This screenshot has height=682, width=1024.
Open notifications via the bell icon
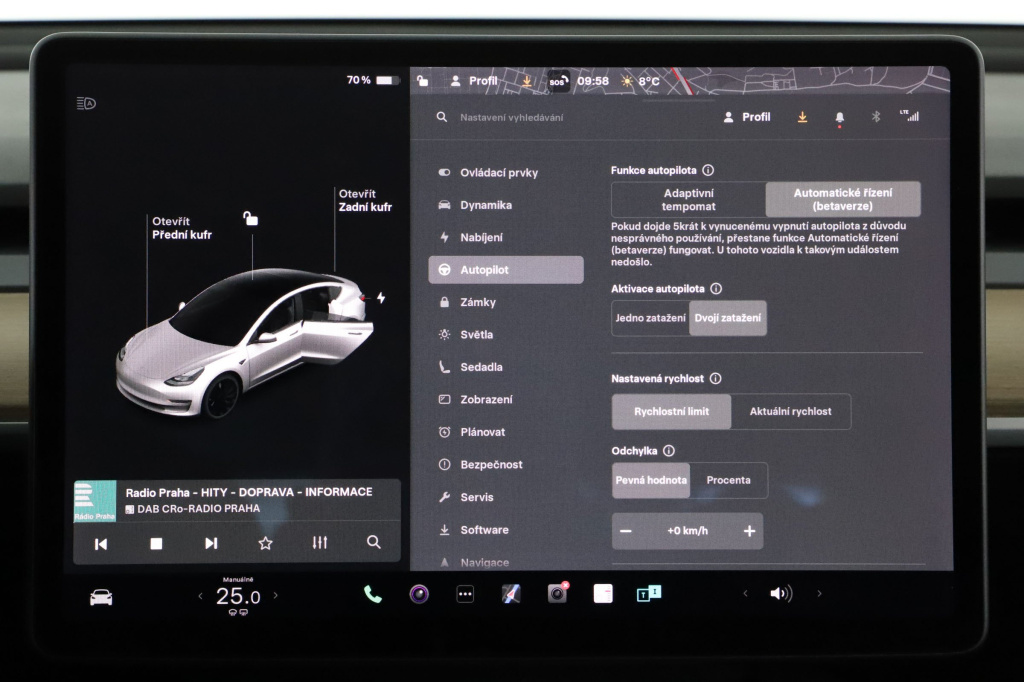(839, 117)
